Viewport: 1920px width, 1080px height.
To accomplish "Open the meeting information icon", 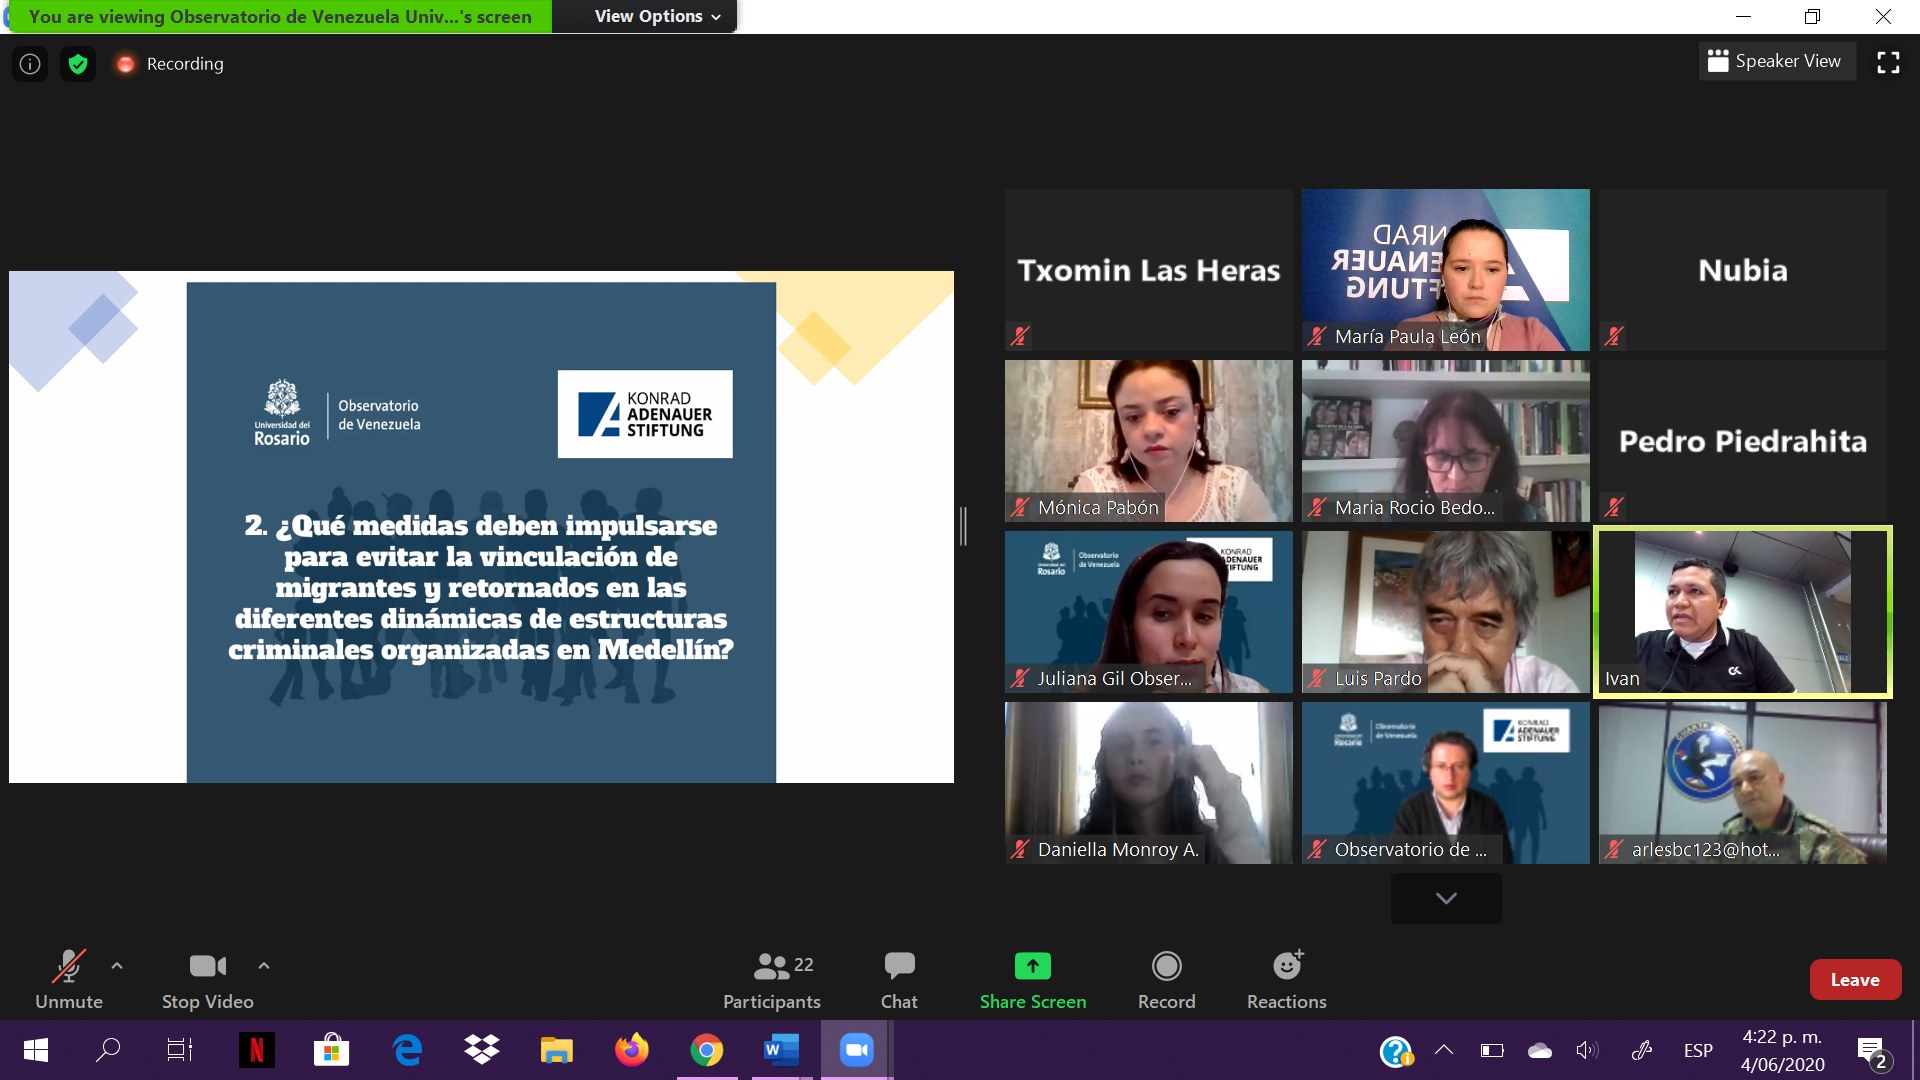I will tap(30, 64).
